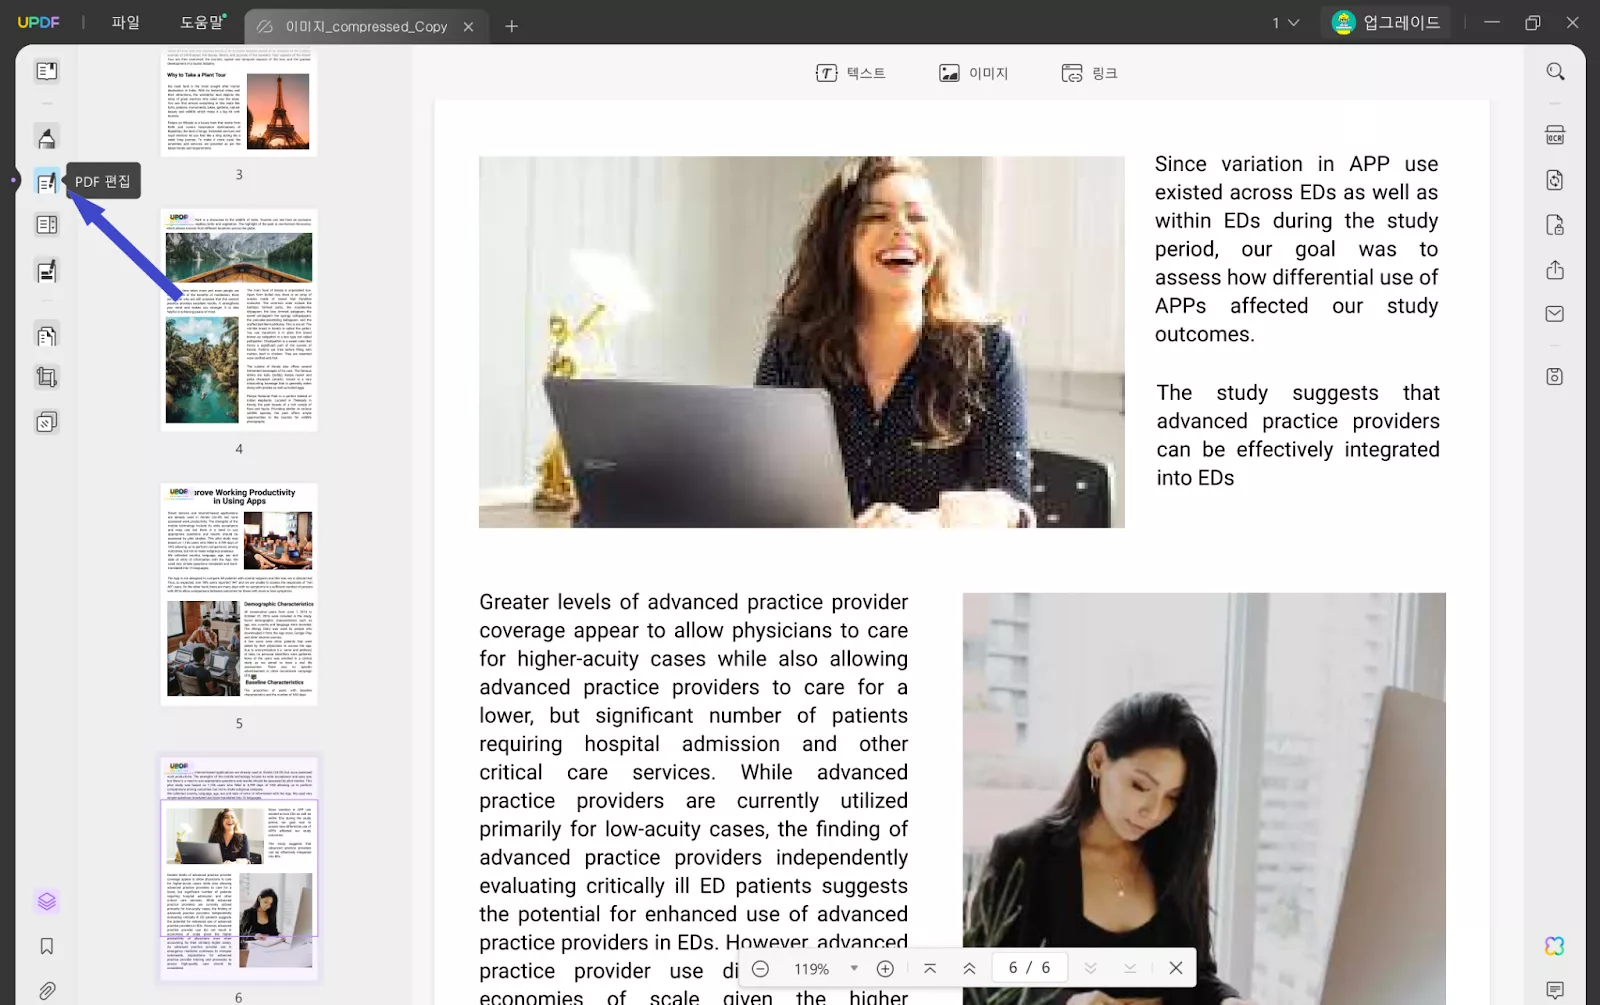Close the bottom page navigation bar

pyautogui.click(x=1176, y=968)
